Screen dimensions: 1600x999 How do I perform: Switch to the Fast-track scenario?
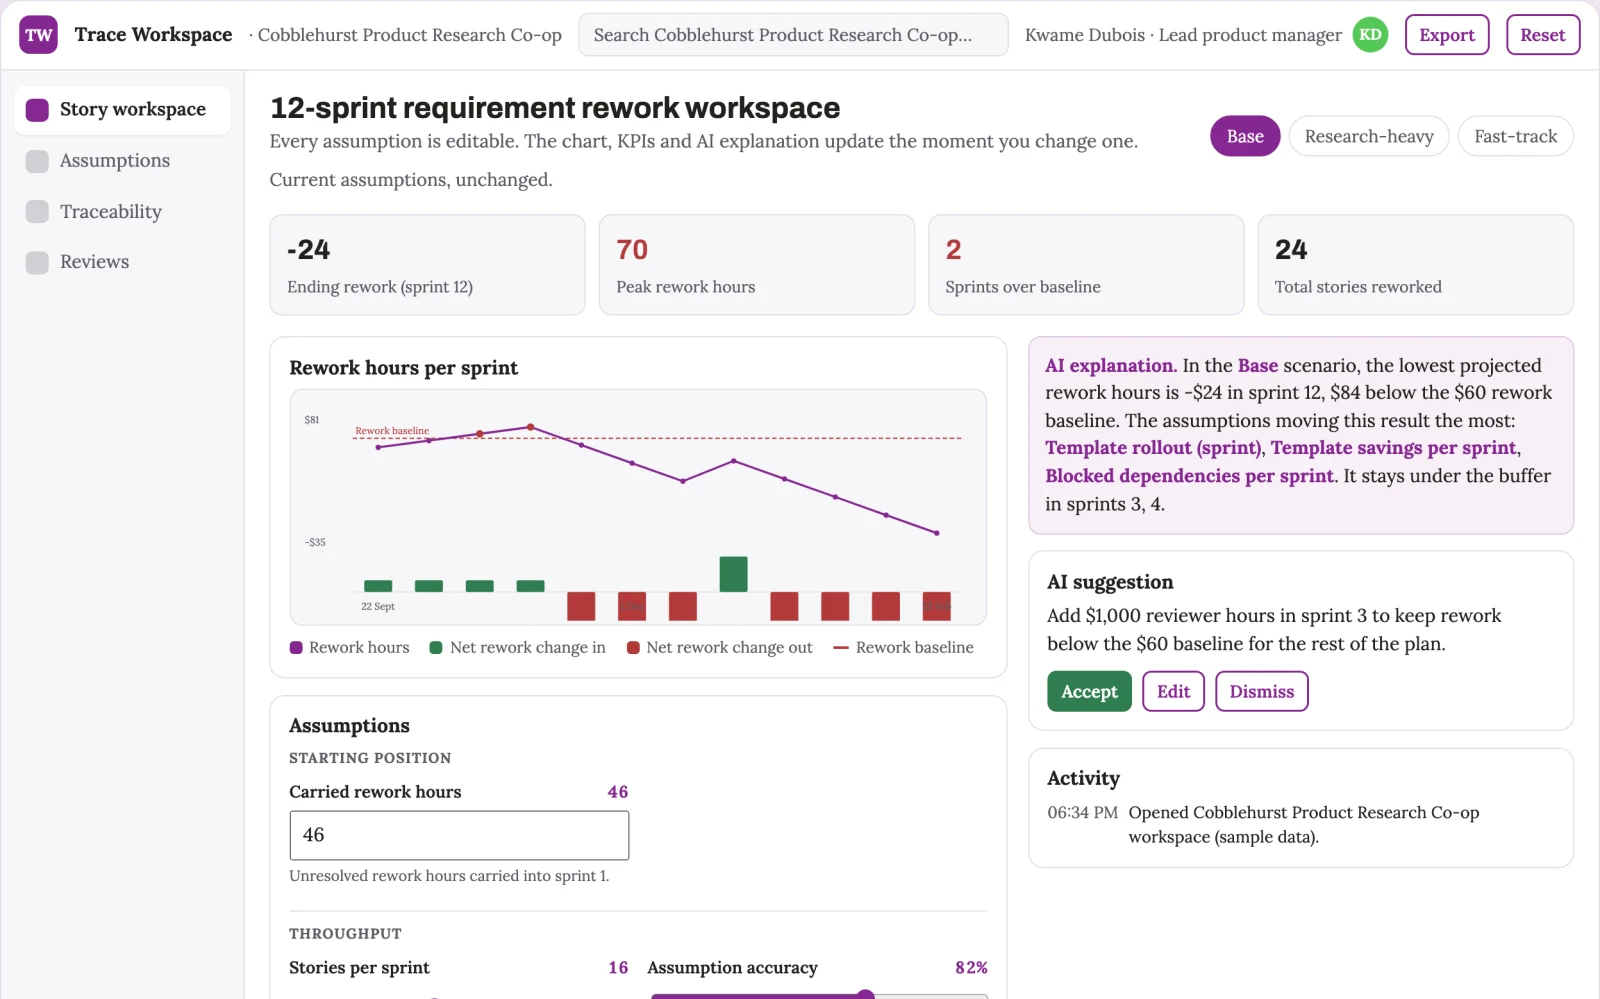pyautogui.click(x=1516, y=136)
